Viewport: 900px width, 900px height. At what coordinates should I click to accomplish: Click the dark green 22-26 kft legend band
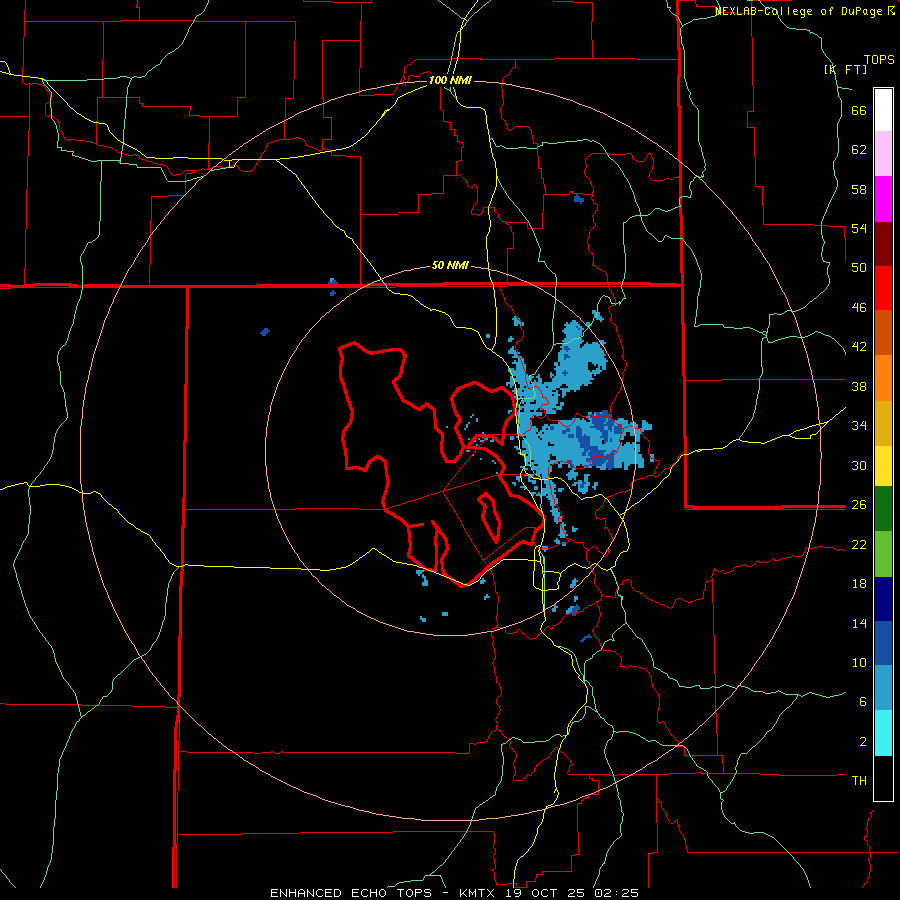pos(883,509)
